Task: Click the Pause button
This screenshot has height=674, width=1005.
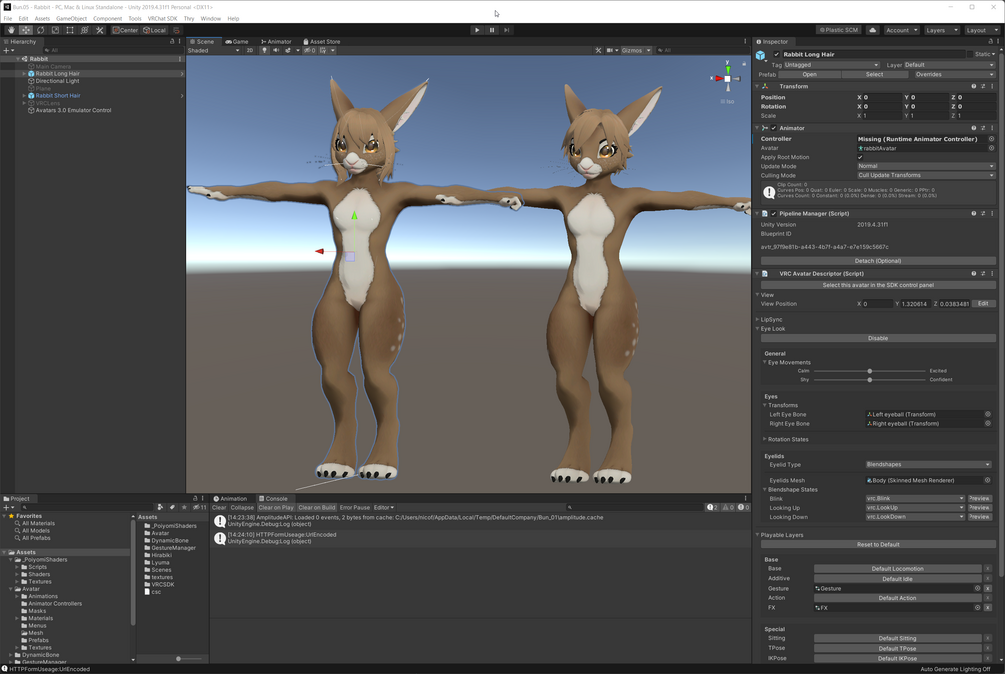Action: (x=492, y=30)
